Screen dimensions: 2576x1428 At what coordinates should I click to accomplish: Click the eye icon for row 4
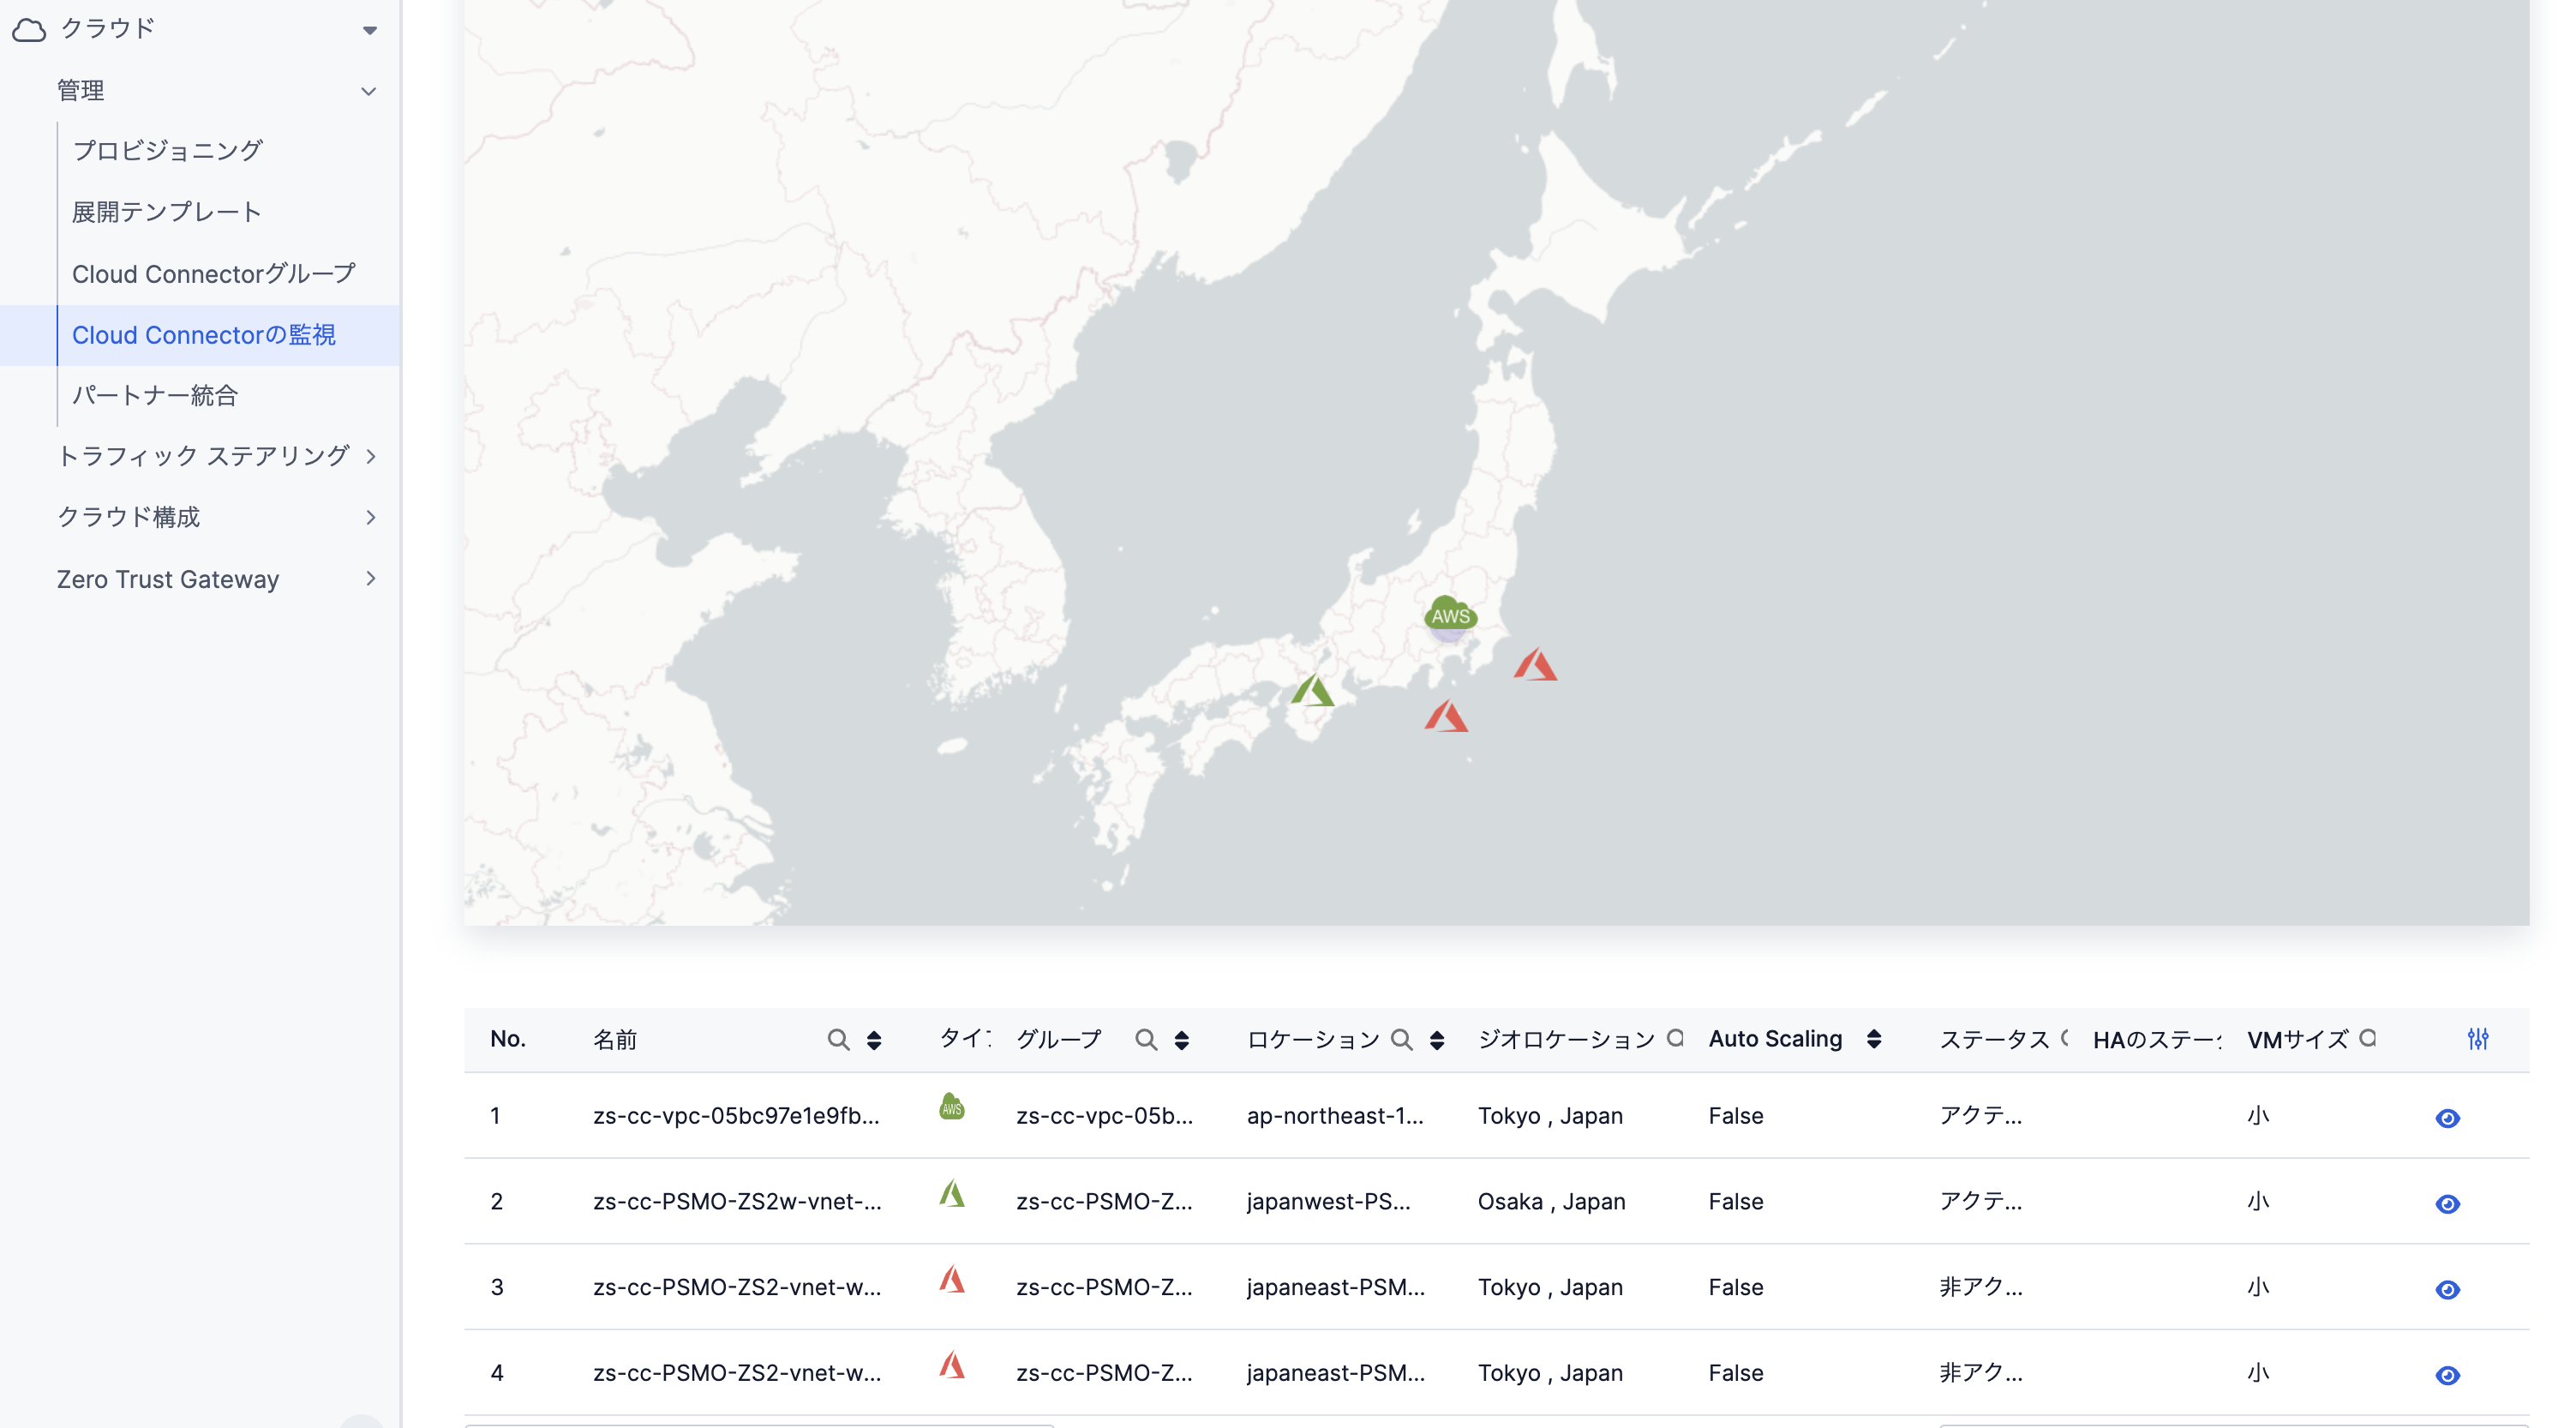[x=2447, y=1375]
